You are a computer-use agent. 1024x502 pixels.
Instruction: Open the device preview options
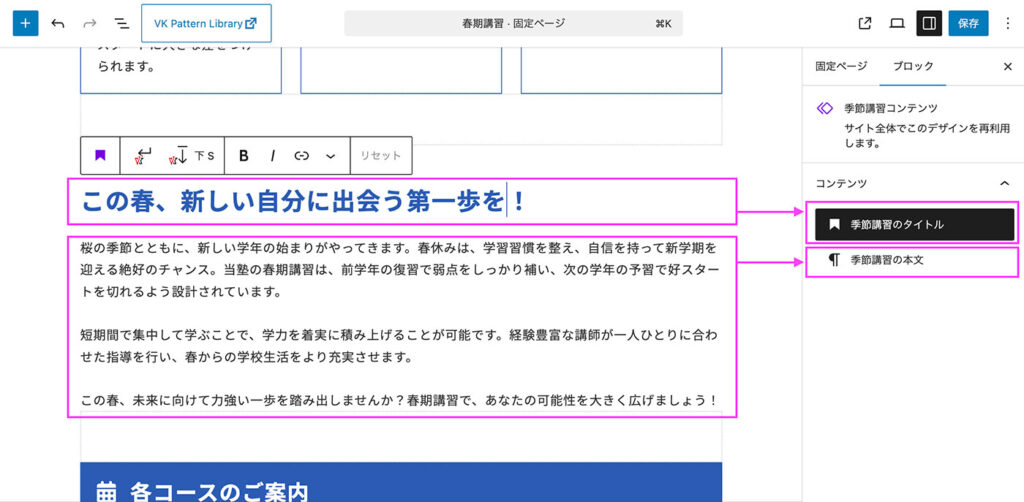tap(897, 23)
